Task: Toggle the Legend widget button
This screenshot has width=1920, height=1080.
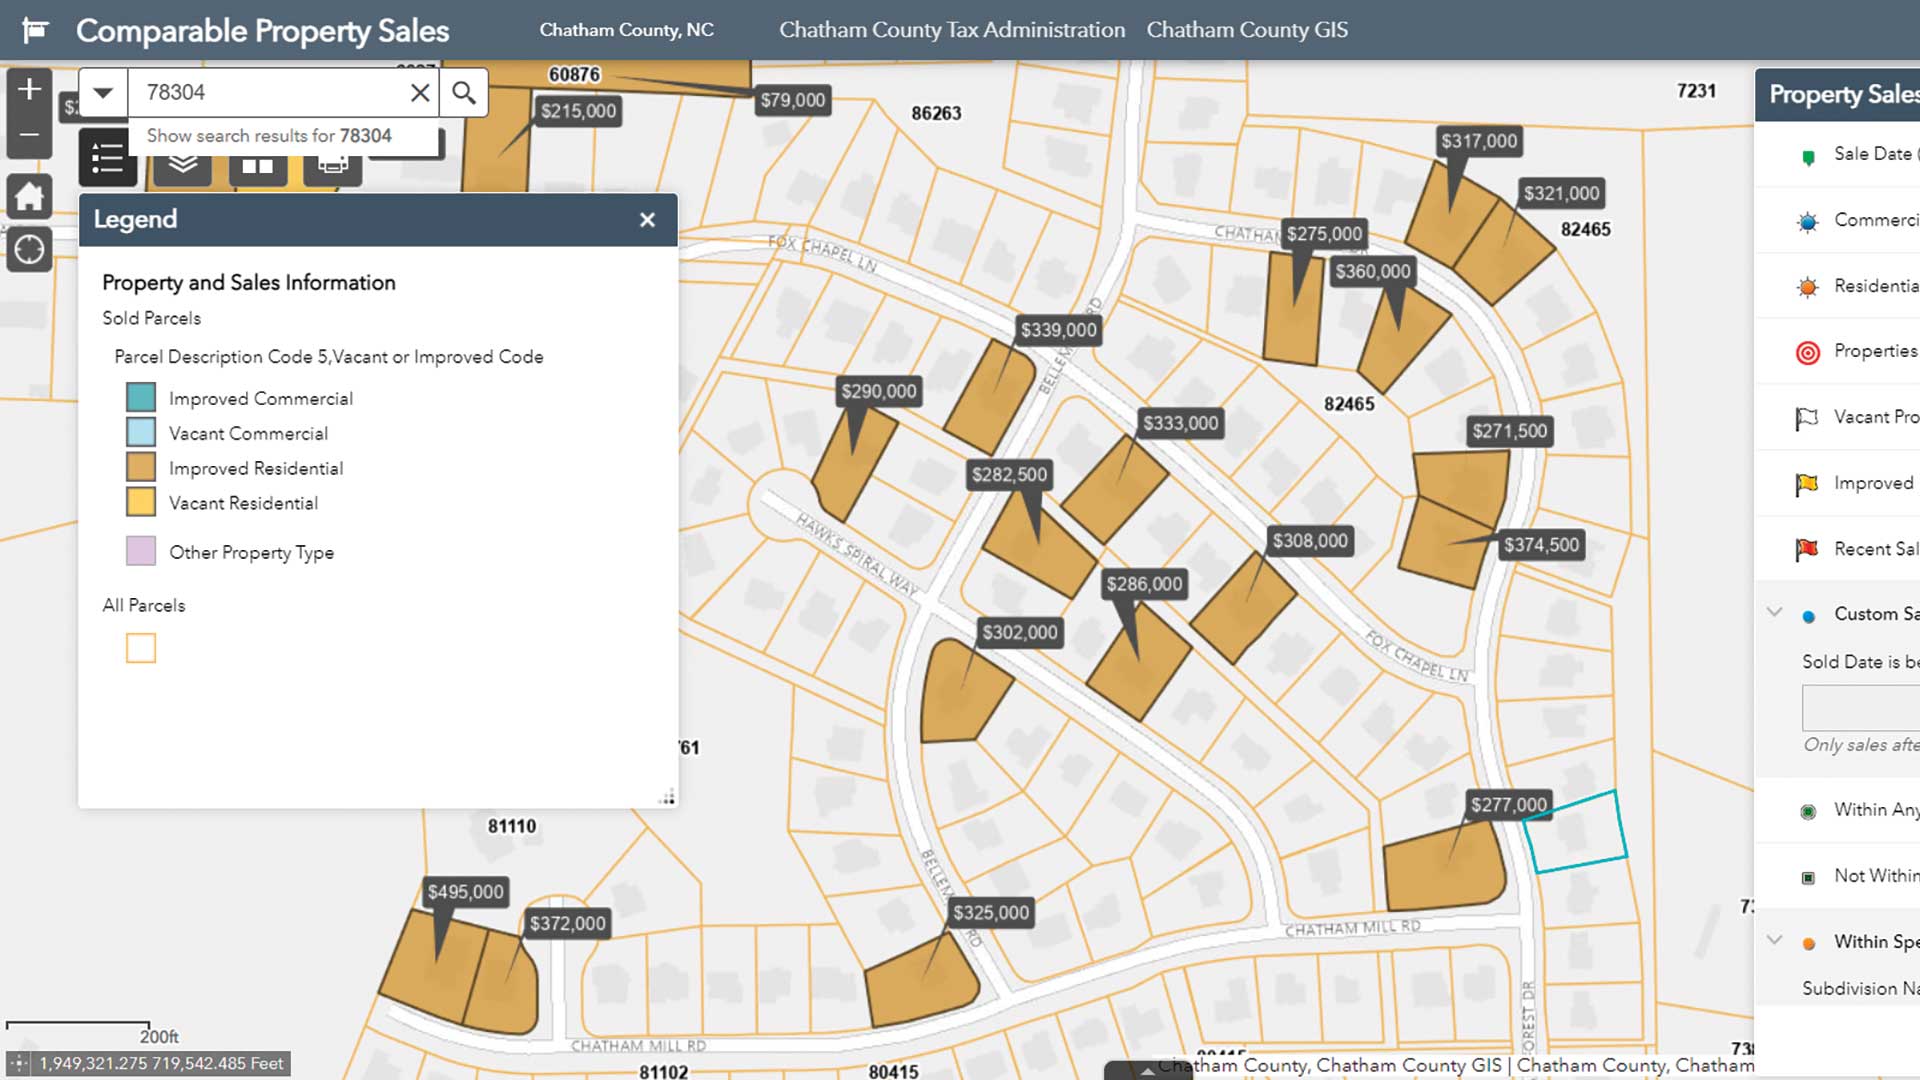Action: coord(107,158)
